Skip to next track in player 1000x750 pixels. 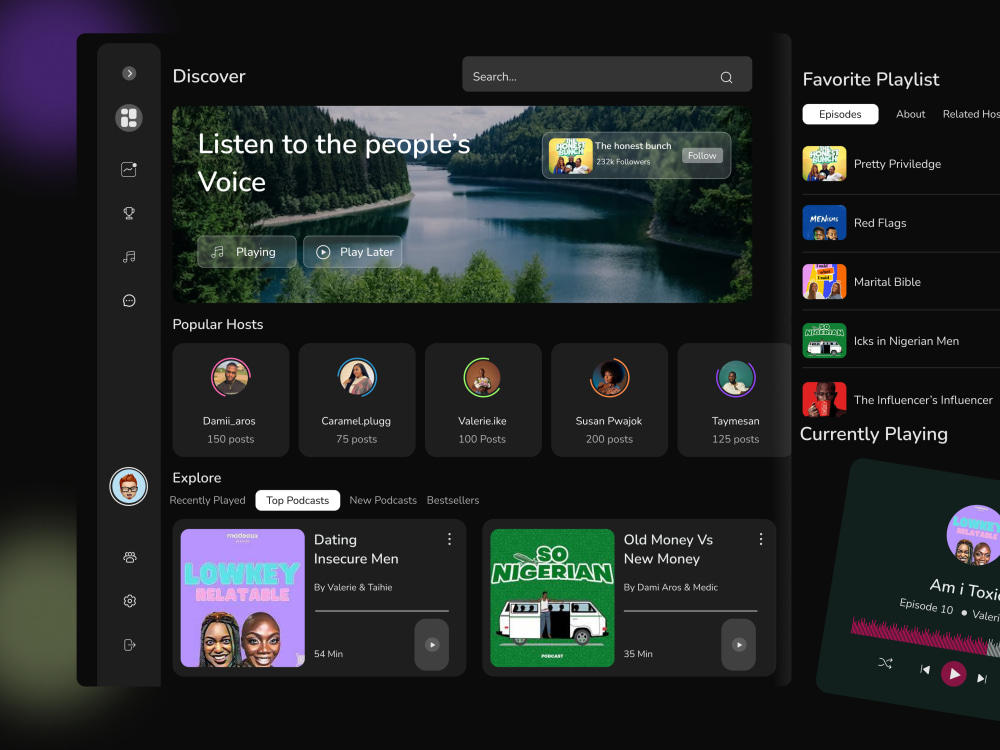tap(982, 679)
